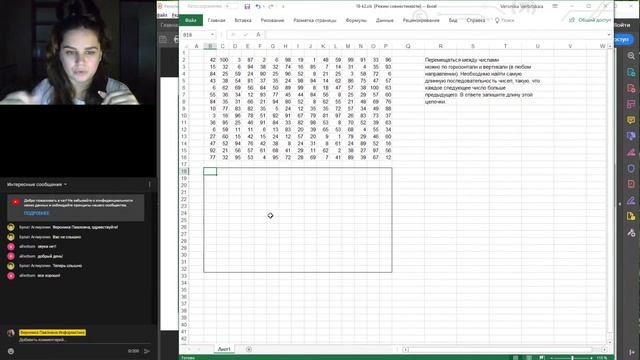Click the ПОДРОБНЕЕ link in chat notice
This screenshot has width=640, height=360.
[x=36, y=213]
